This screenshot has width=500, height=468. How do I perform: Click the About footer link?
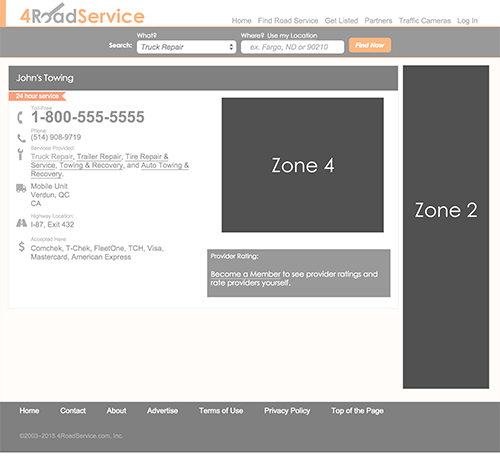click(x=116, y=411)
